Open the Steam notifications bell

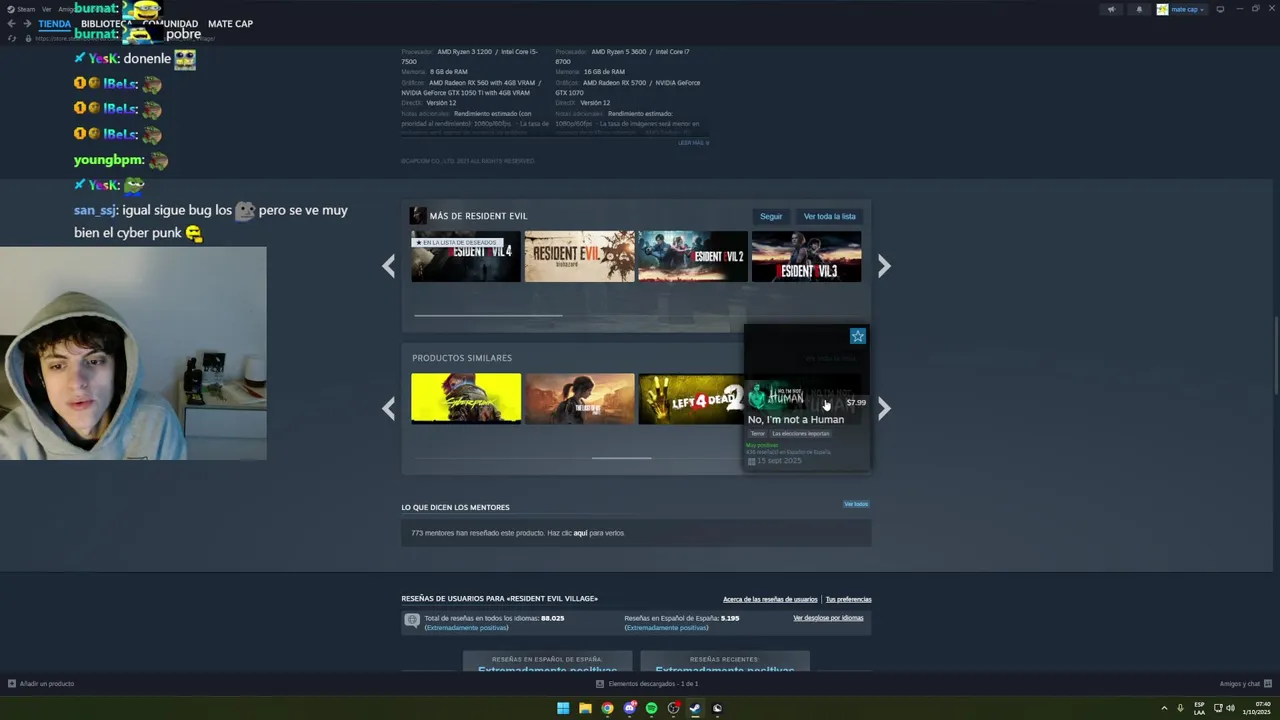click(x=1139, y=9)
